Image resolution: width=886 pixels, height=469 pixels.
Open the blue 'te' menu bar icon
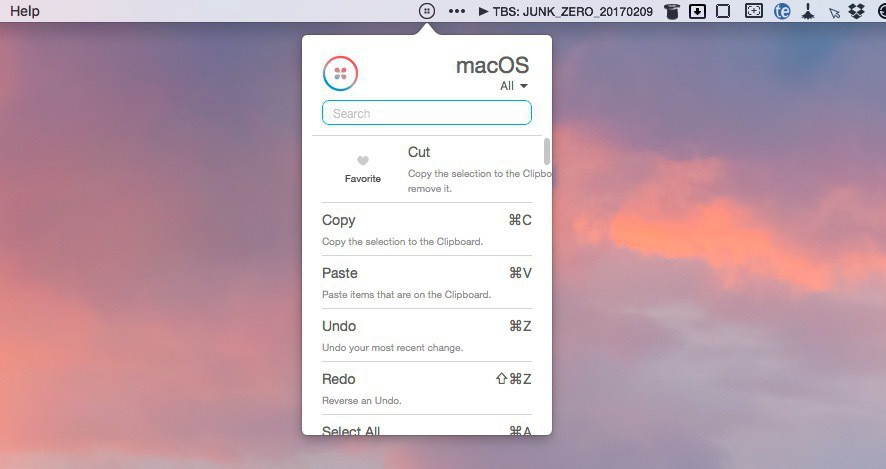point(782,11)
